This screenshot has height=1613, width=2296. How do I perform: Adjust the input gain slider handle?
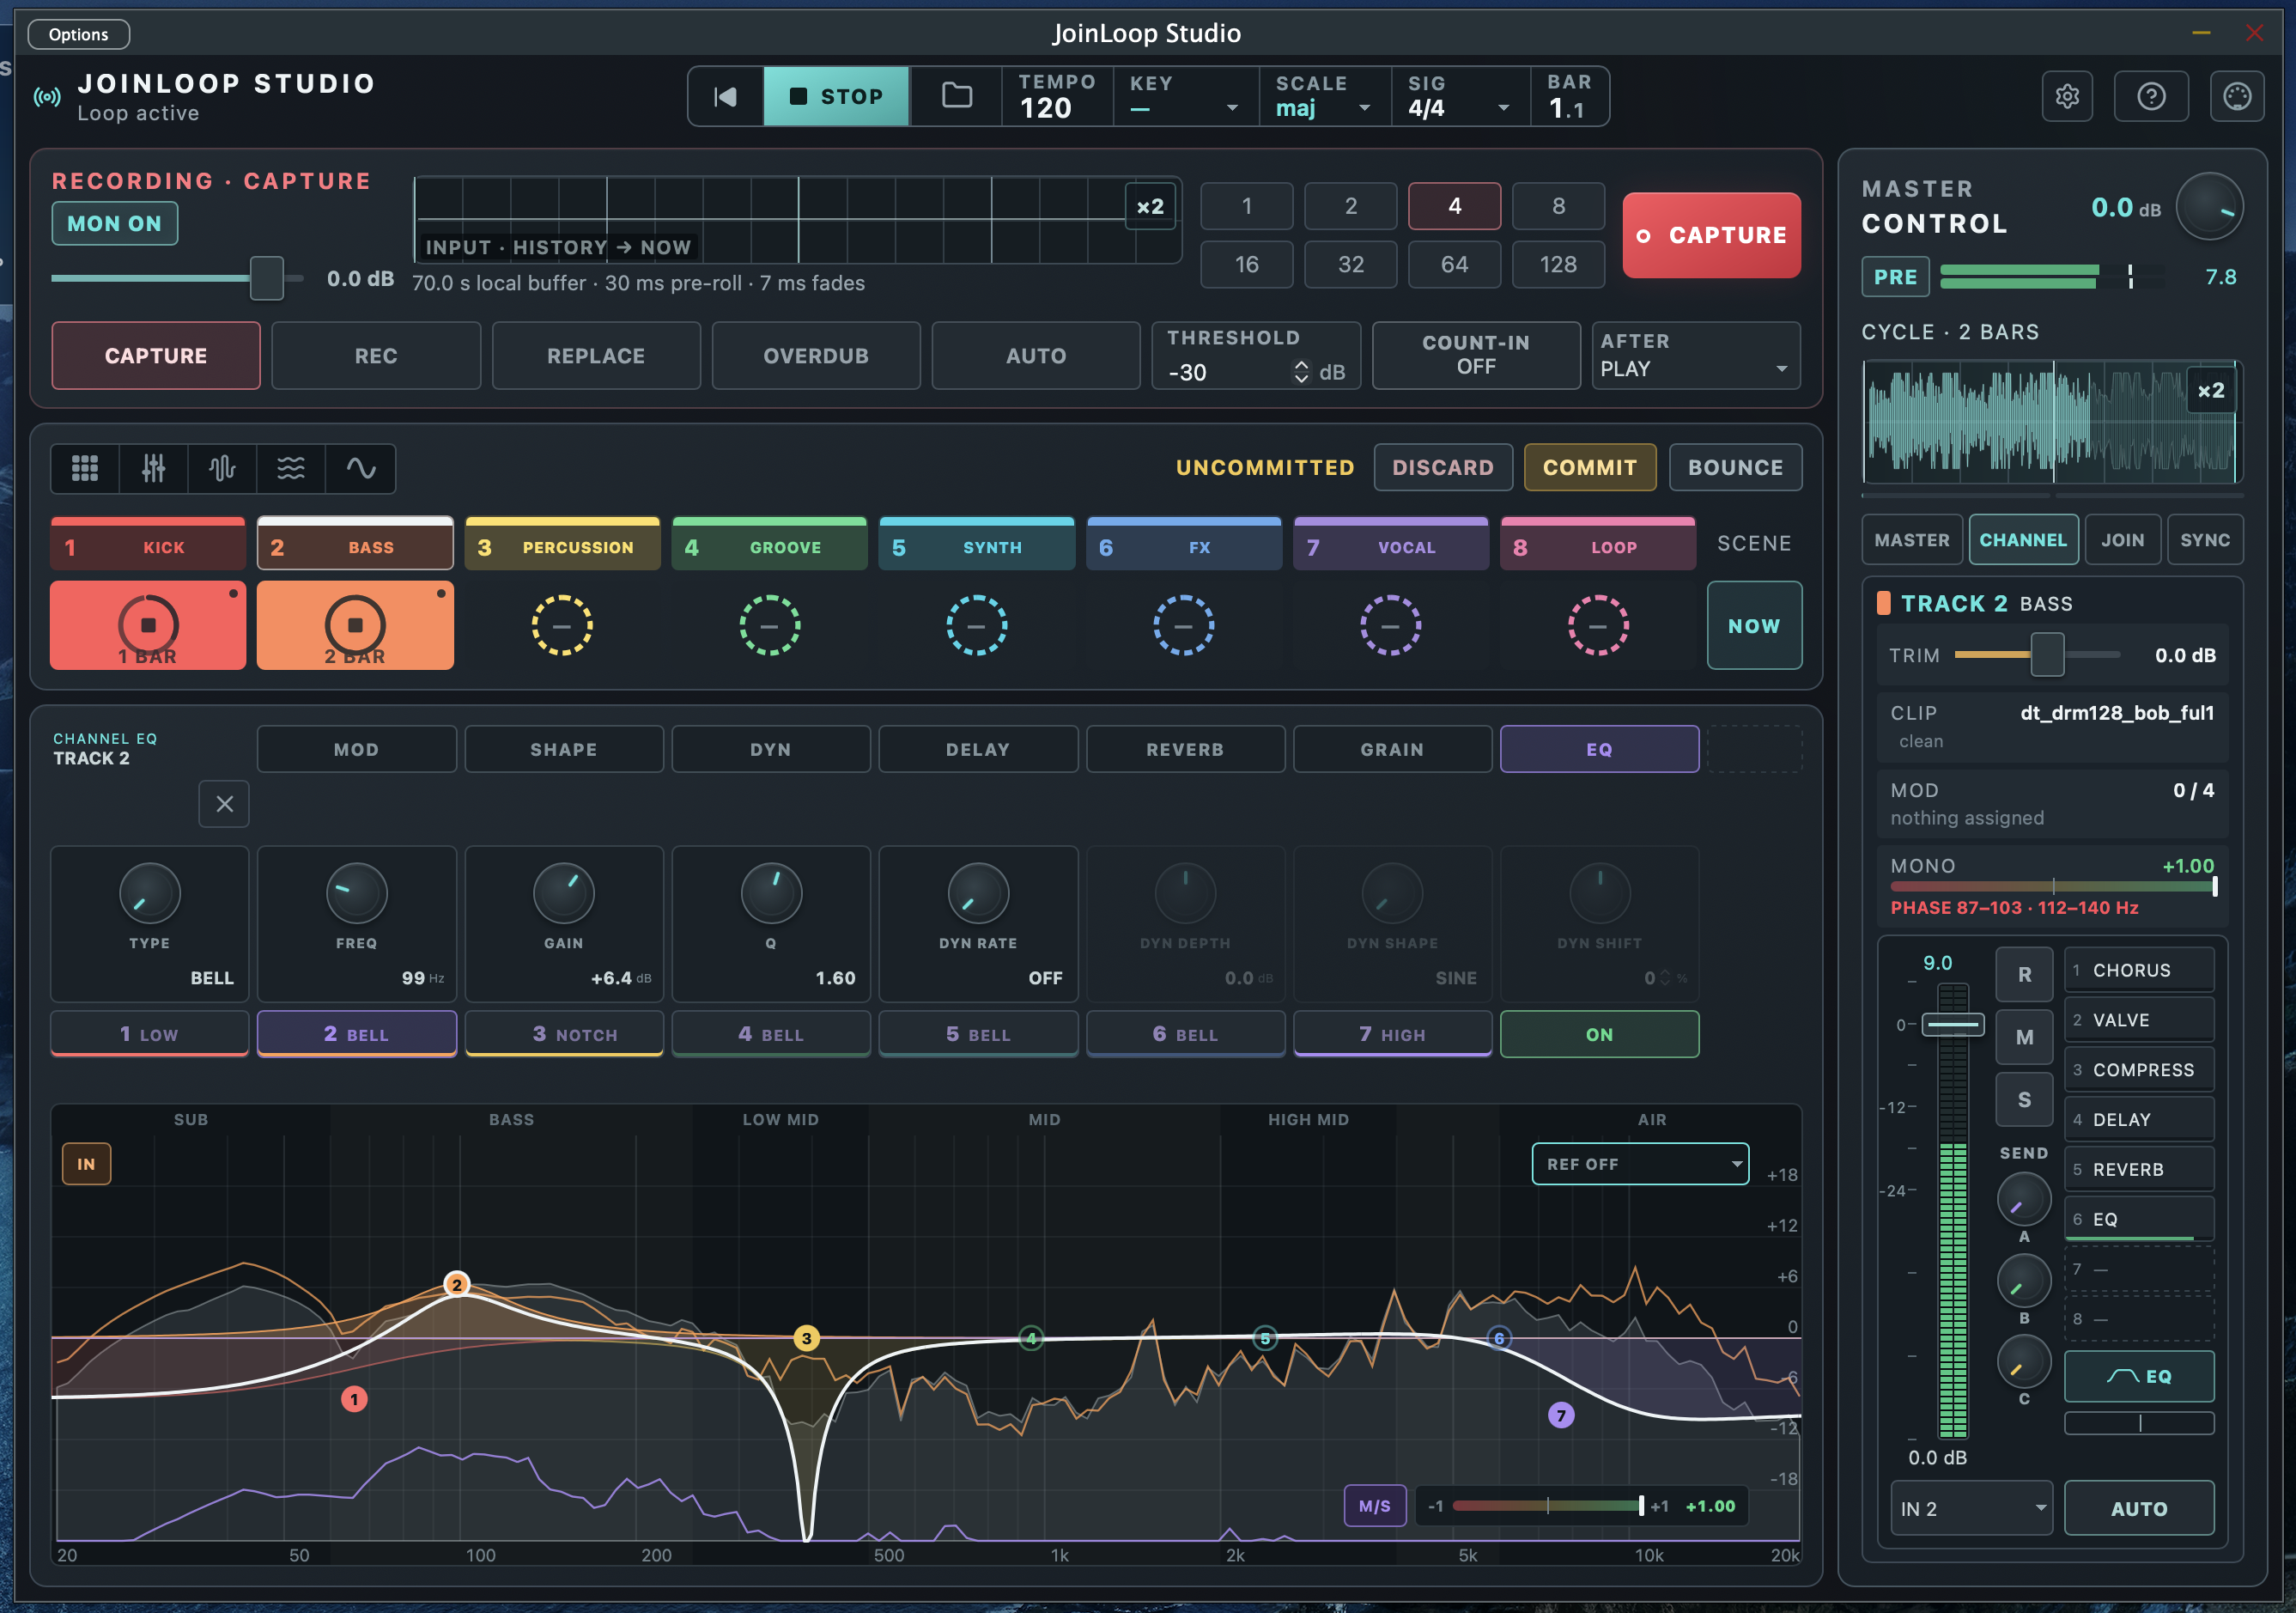tap(266, 278)
